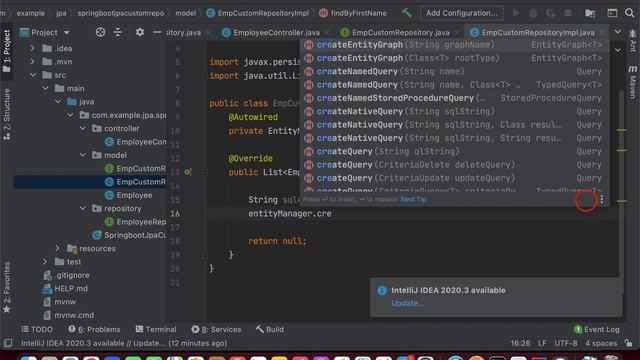This screenshot has height=360, width=640.
Task: Show hidden editor tabs dropdown
Action: tap(618, 31)
